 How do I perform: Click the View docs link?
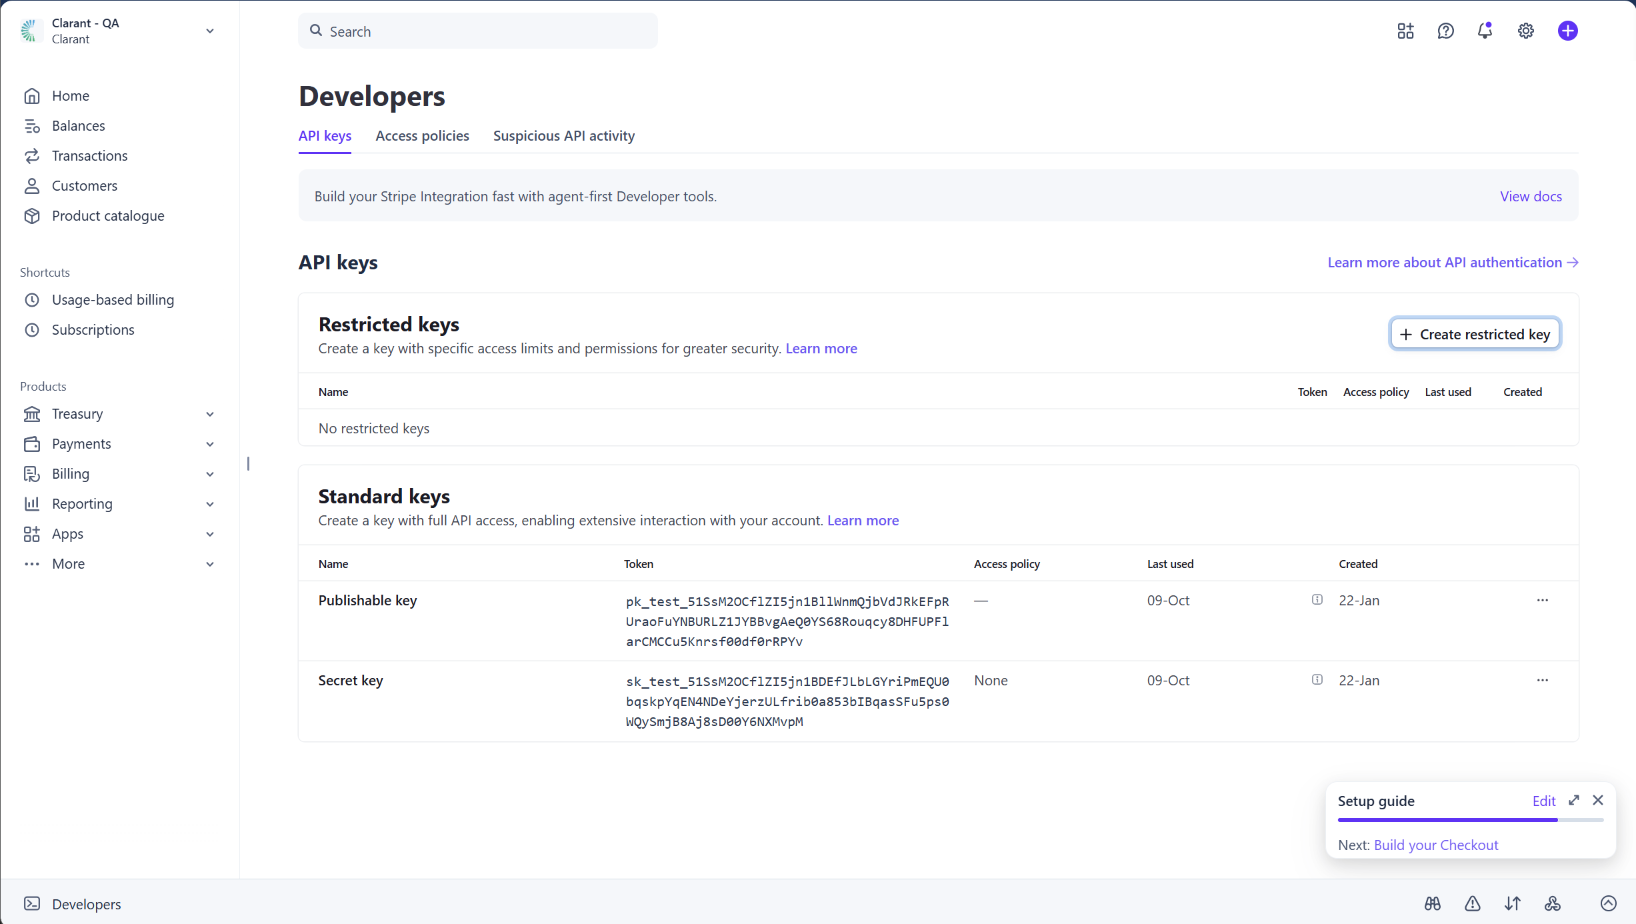pyautogui.click(x=1530, y=196)
